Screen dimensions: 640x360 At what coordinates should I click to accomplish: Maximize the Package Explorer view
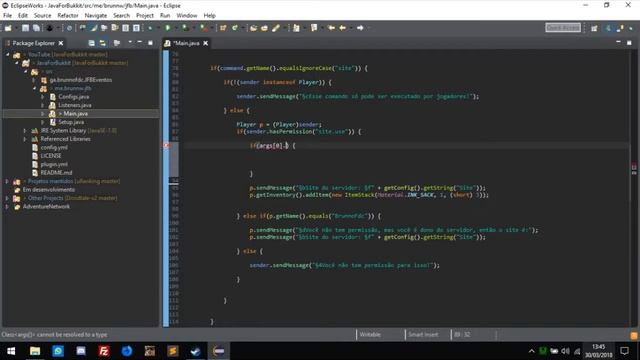coord(150,42)
